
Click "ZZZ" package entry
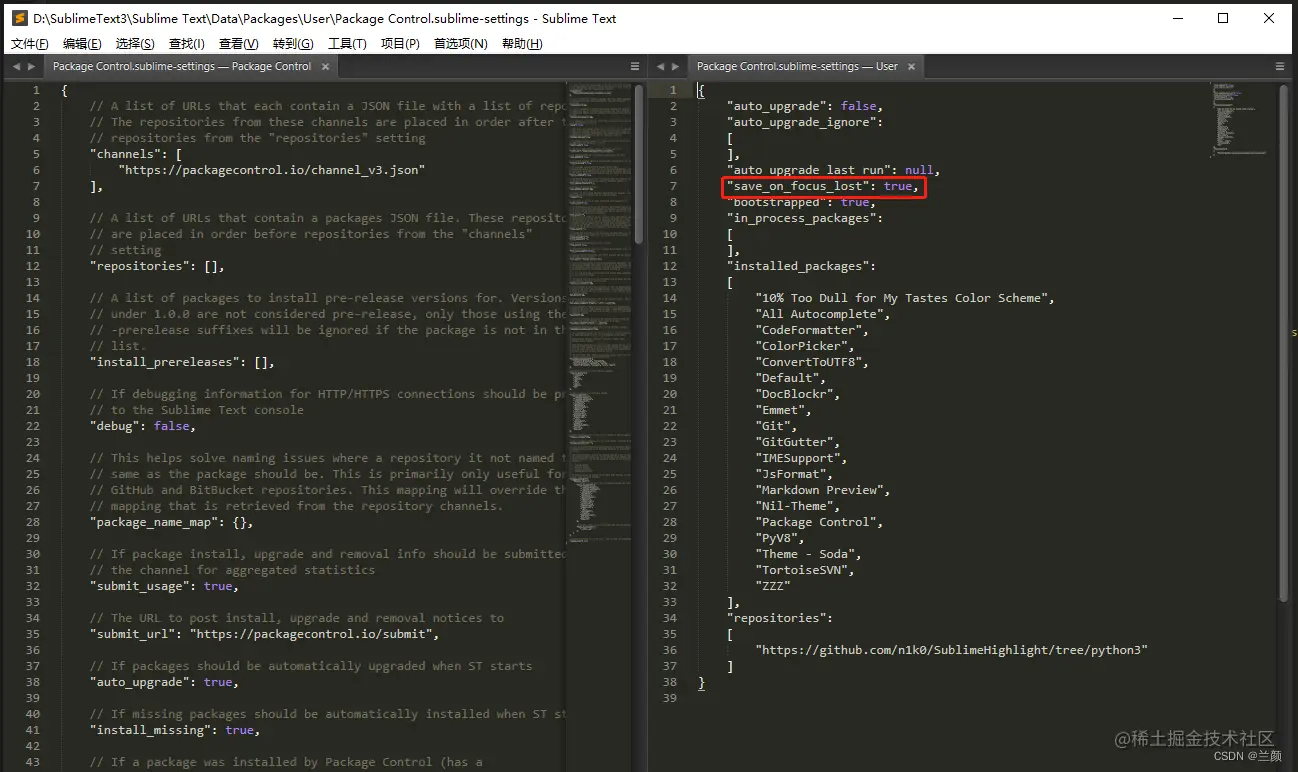pos(773,586)
